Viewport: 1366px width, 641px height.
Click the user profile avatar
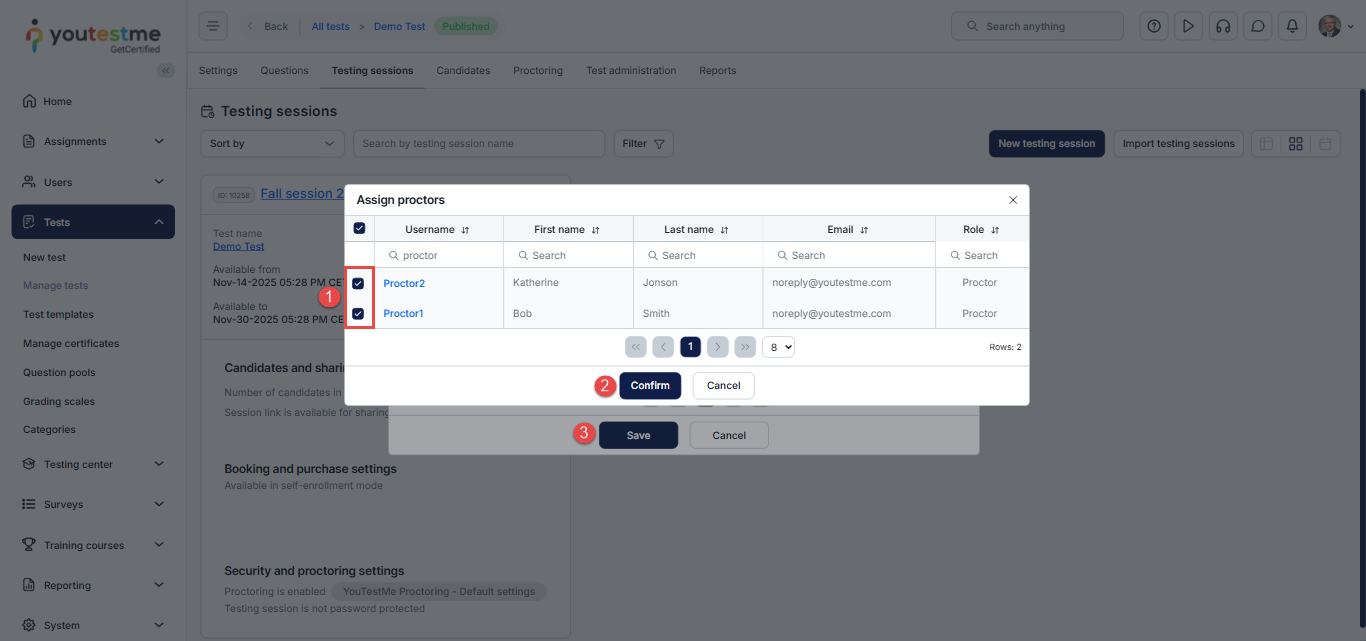(x=1329, y=26)
